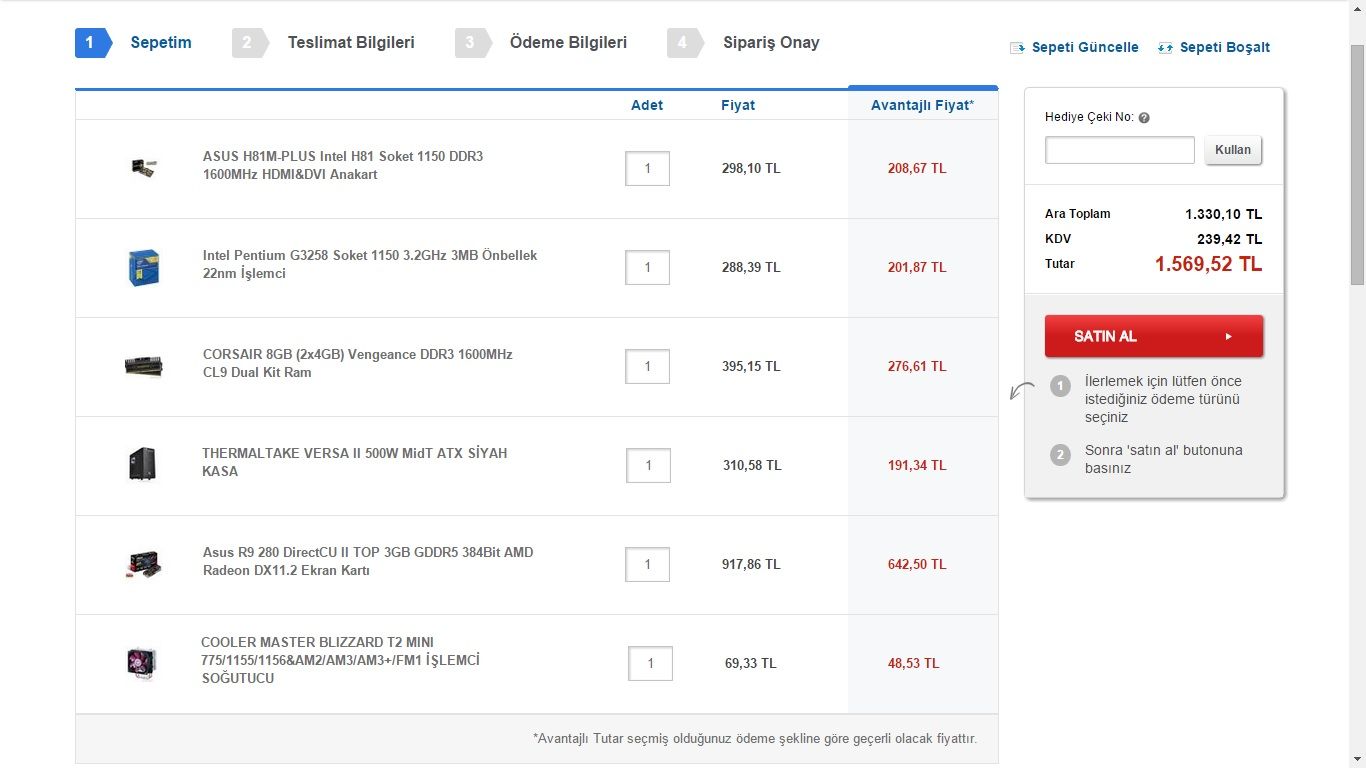Click the Sepeti Boşalt link

[x=1224, y=48]
